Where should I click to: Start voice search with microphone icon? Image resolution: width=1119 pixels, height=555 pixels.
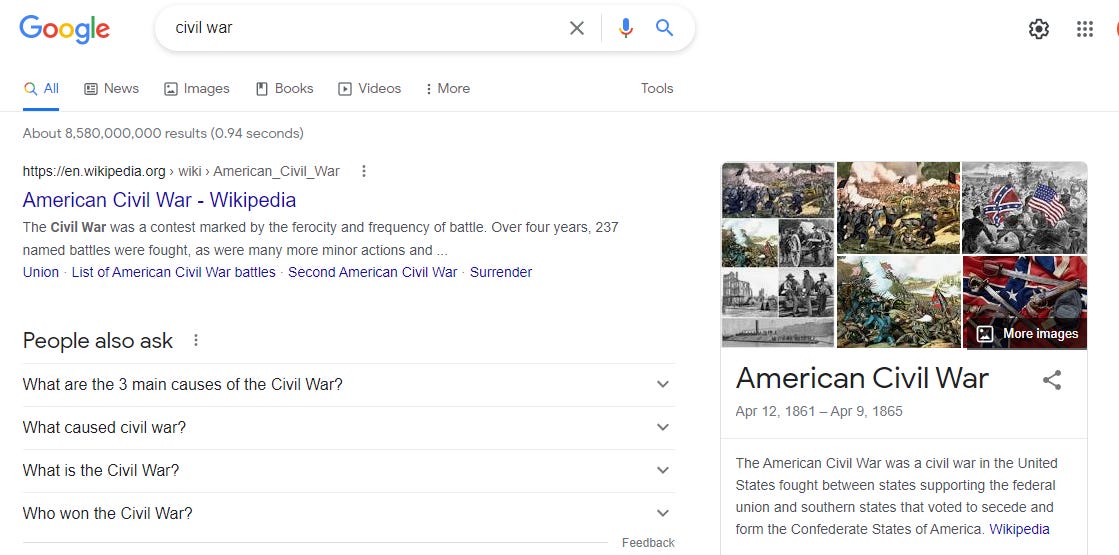[626, 28]
